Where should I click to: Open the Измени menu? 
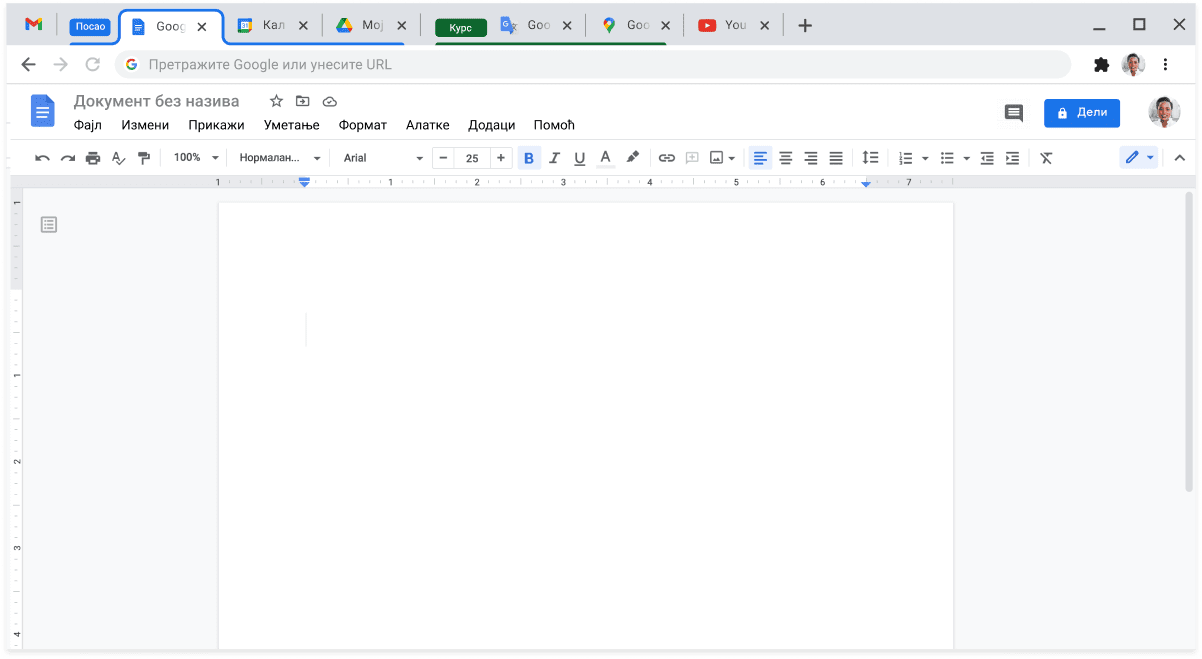point(145,125)
